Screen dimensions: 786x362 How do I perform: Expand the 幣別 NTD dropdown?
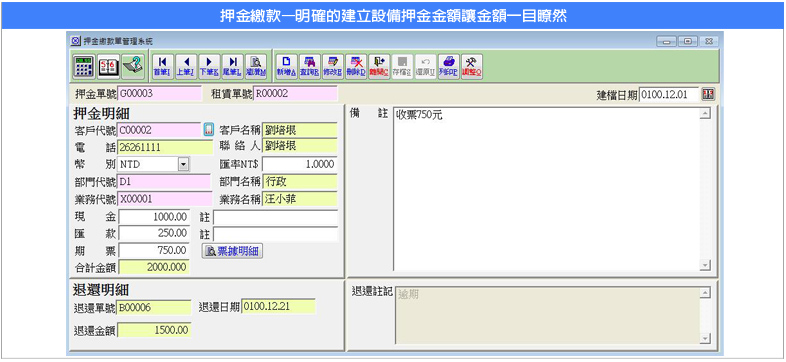(183, 164)
